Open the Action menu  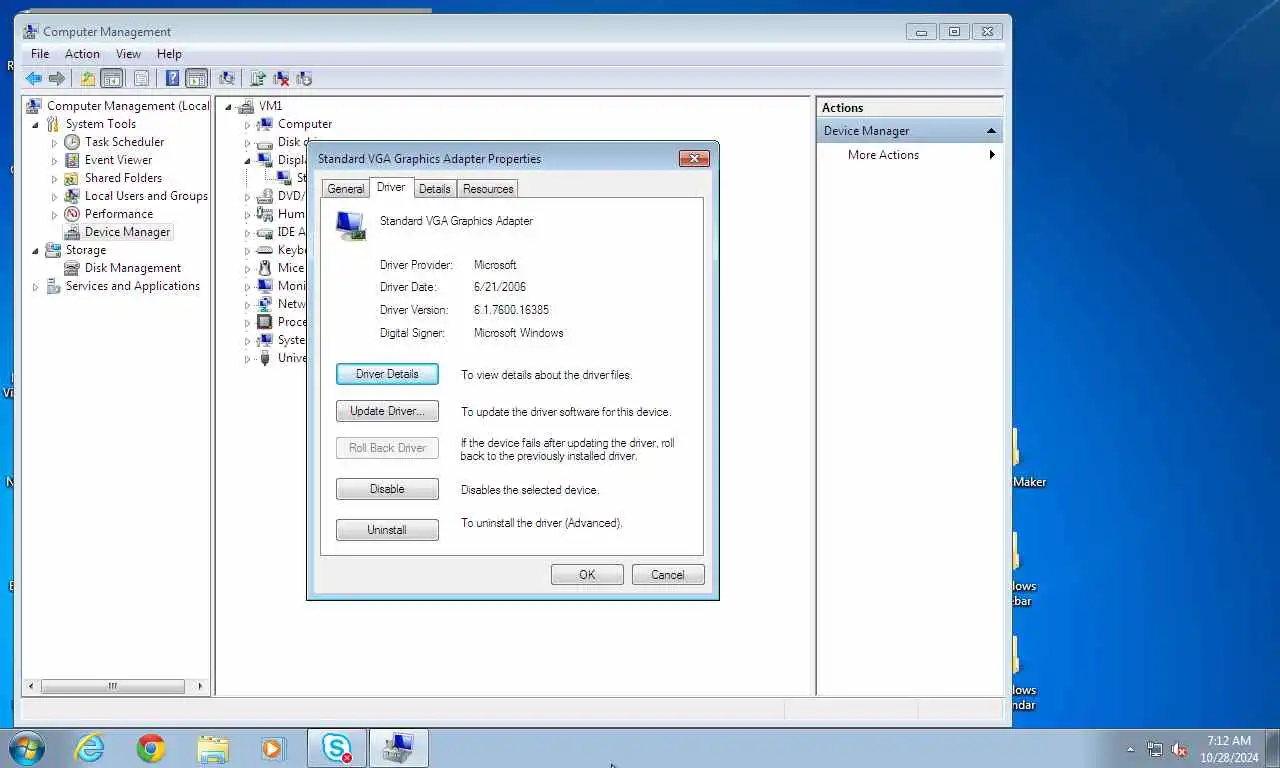pyautogui.click(x=82, y=54)
